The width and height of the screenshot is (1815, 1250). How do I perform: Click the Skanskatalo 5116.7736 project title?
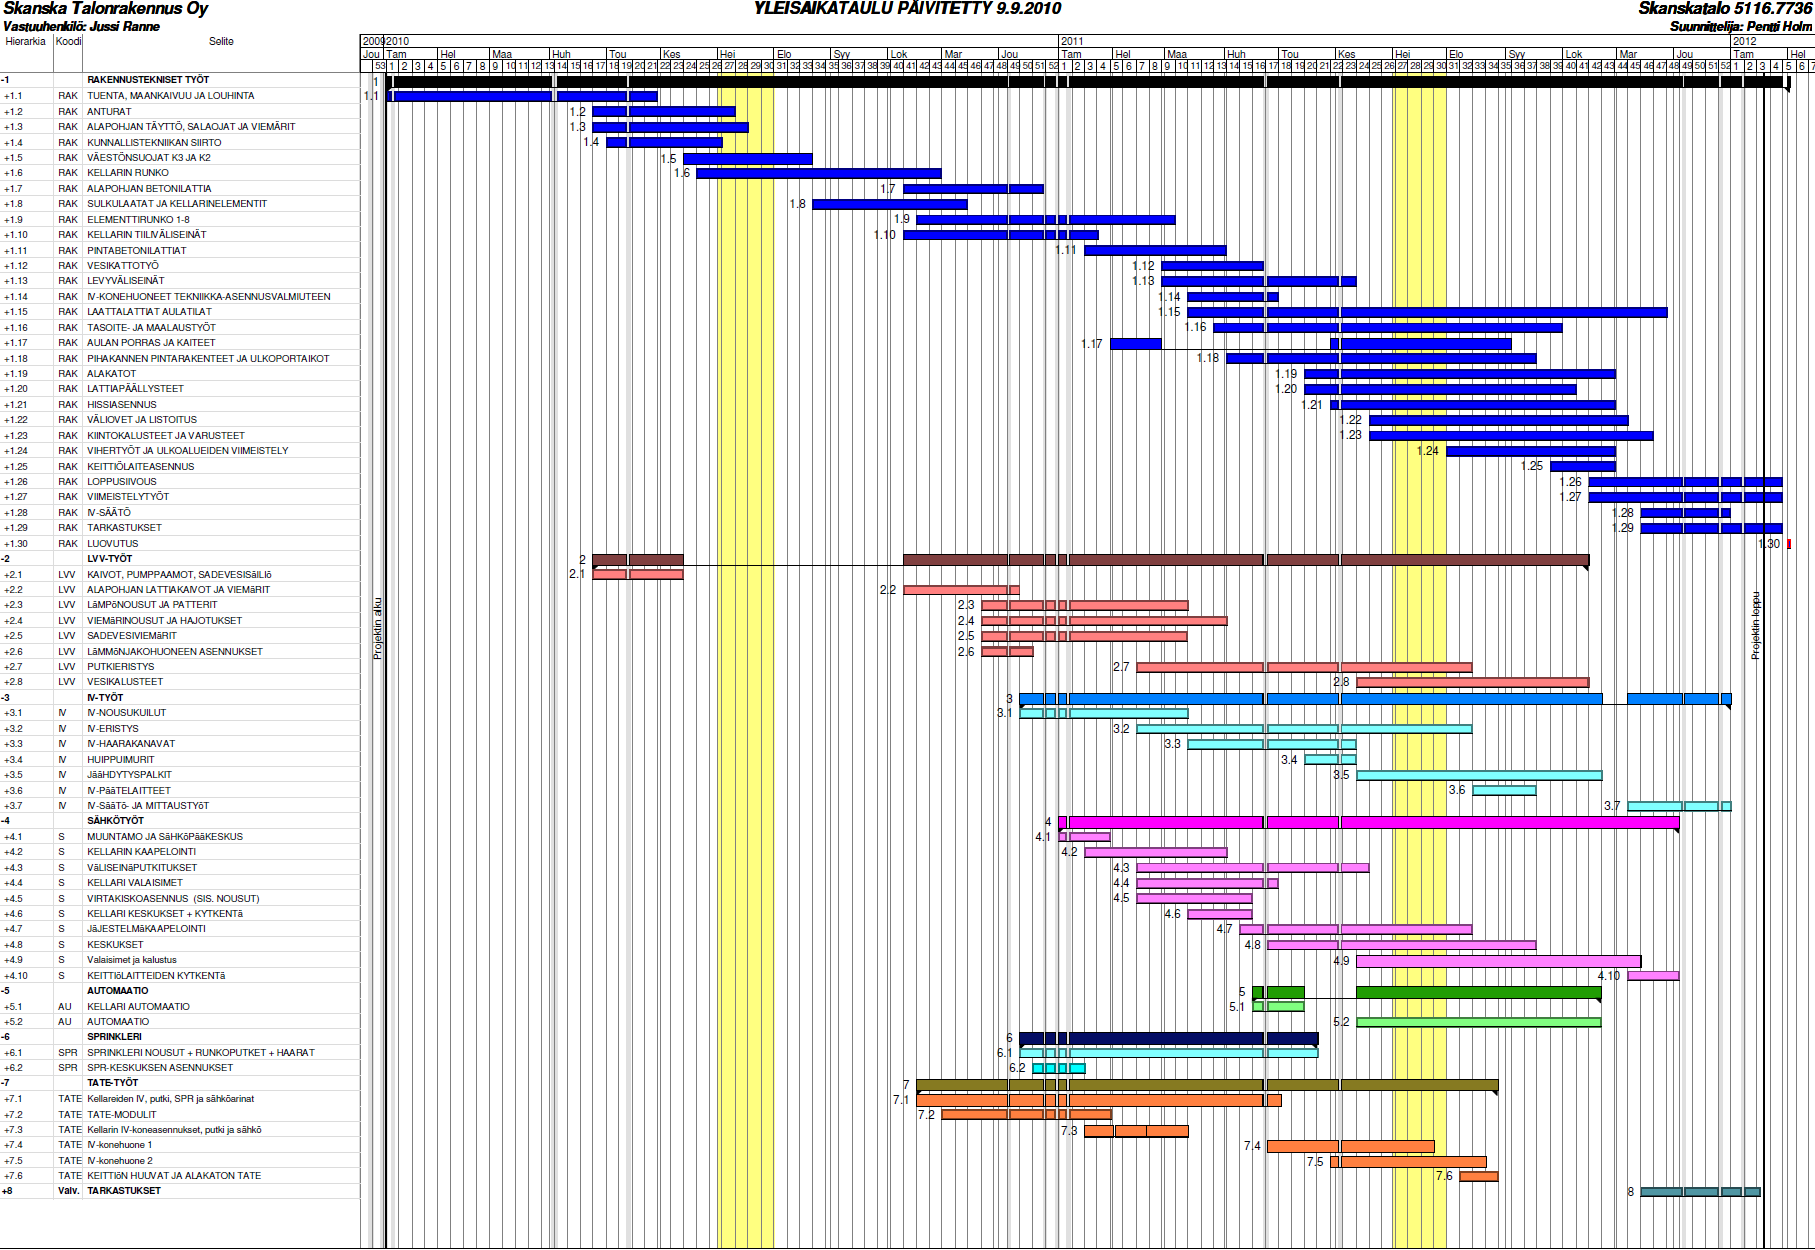click(x=1725, y=9)
